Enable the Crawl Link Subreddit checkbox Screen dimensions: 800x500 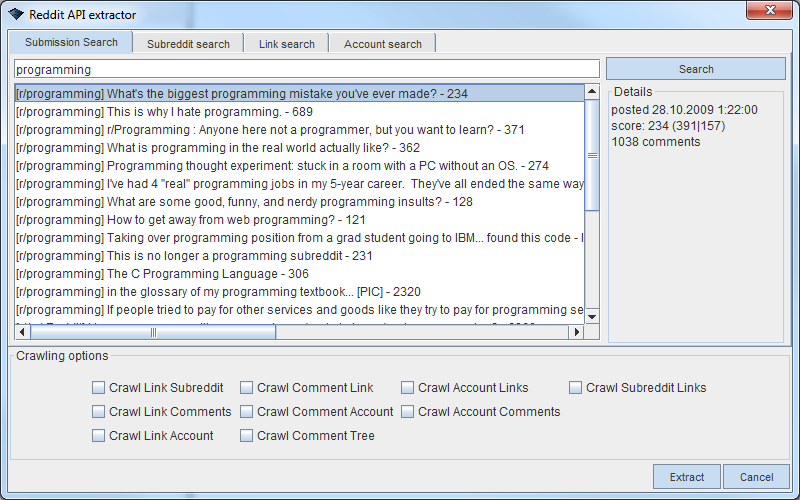click(x=98, y=388)
